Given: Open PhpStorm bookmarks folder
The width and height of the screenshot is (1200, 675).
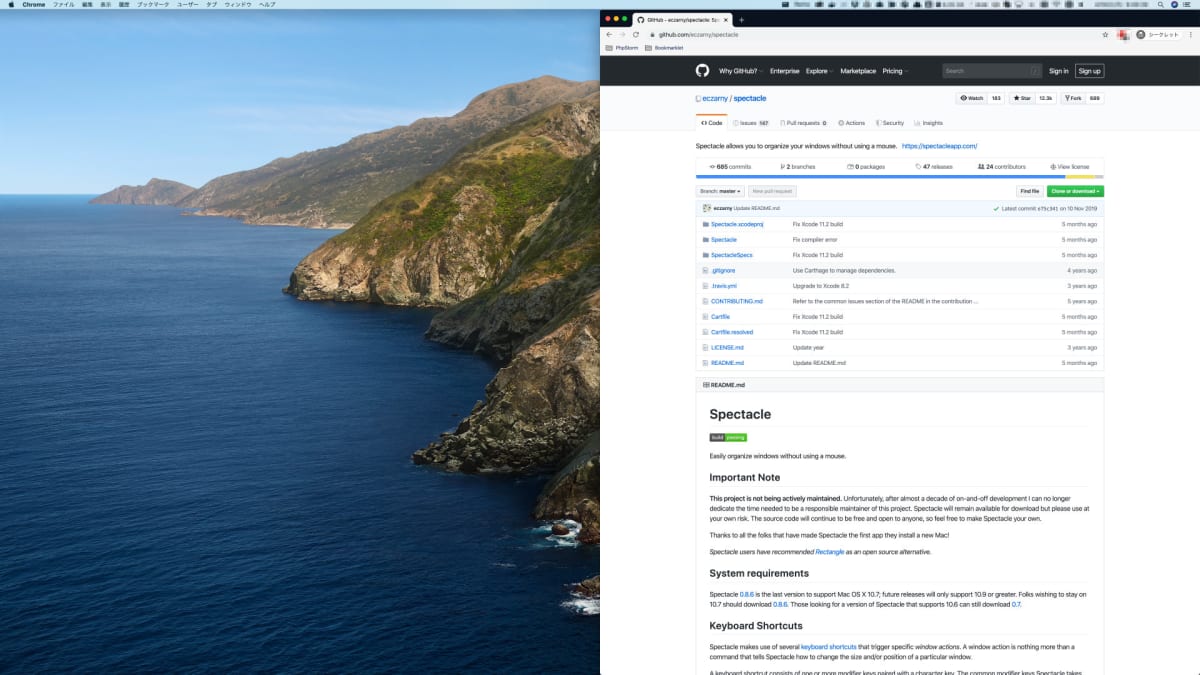Looking at the screenshot, I should [622, 47].
